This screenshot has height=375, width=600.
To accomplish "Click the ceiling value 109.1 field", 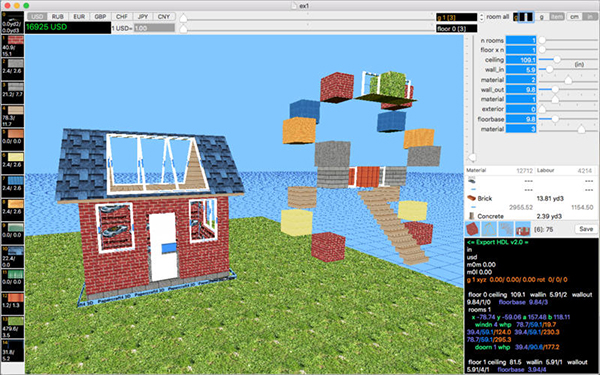I will pyautogui.click(x=521, y=60).
